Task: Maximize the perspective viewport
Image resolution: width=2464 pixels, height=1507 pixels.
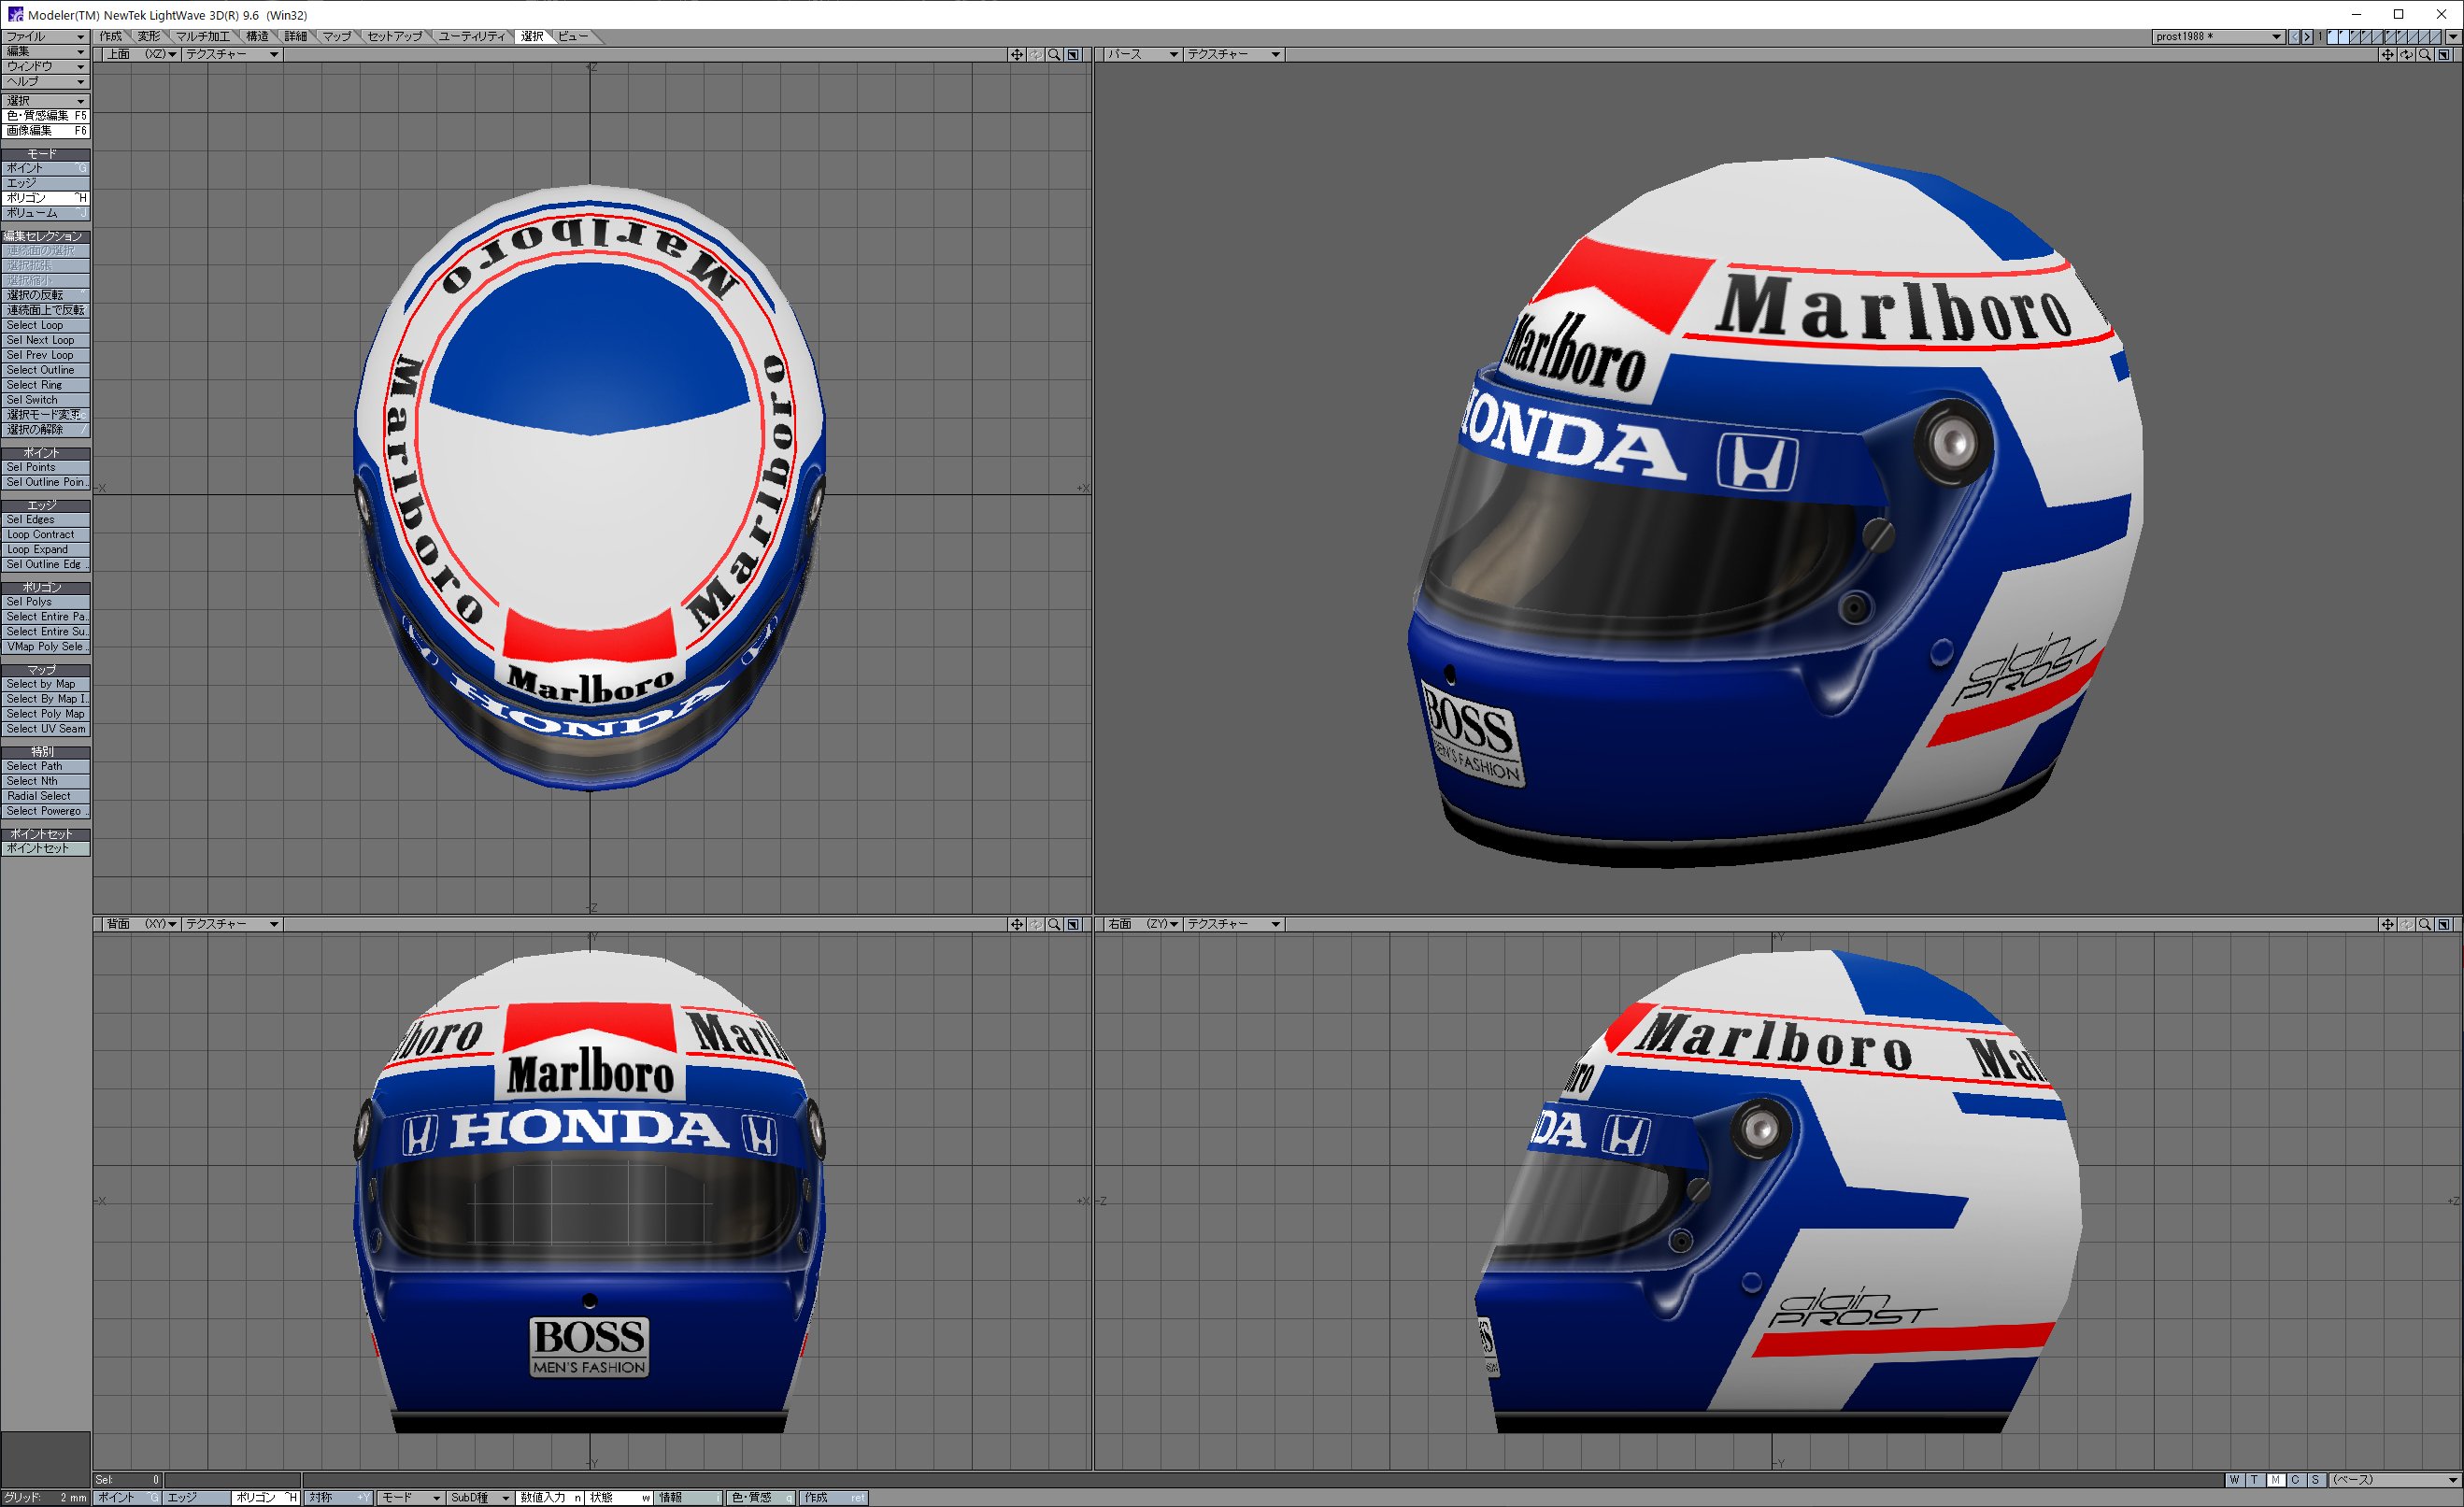Action: (x=2444, y=55)
